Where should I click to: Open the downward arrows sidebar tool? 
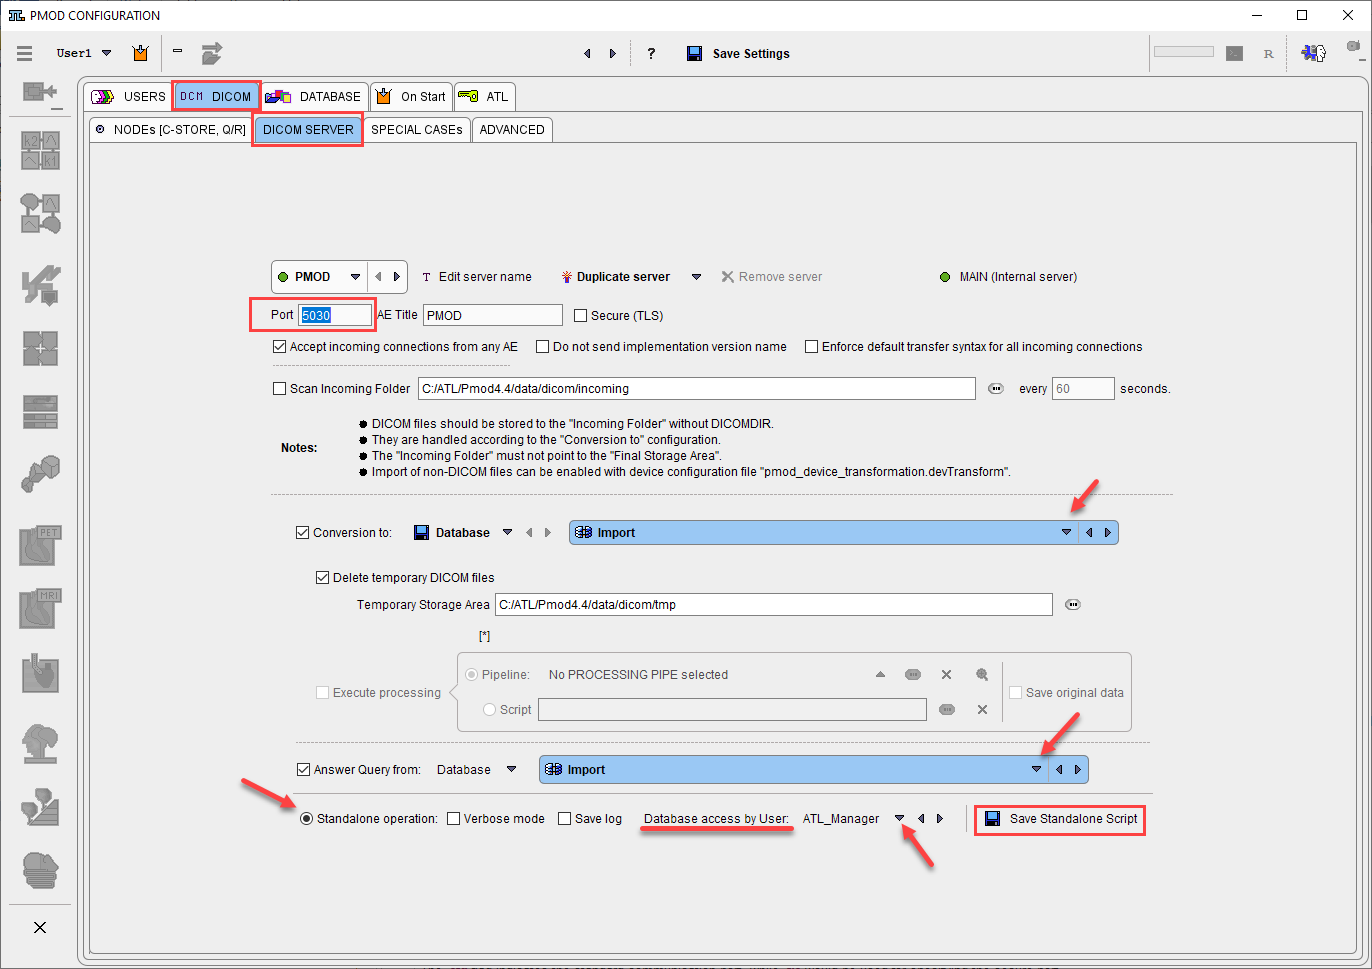tap(41, 285)
